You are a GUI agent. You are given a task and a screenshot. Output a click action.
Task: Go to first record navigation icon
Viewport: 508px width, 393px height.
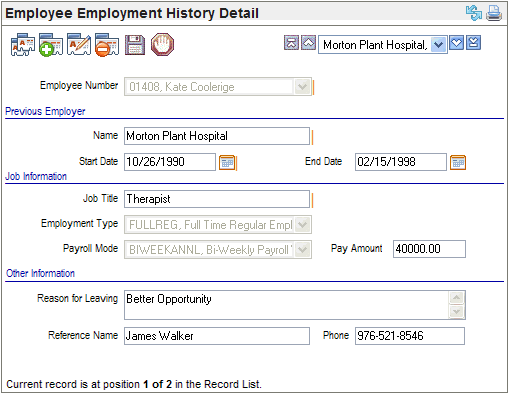tap(291, 43)
